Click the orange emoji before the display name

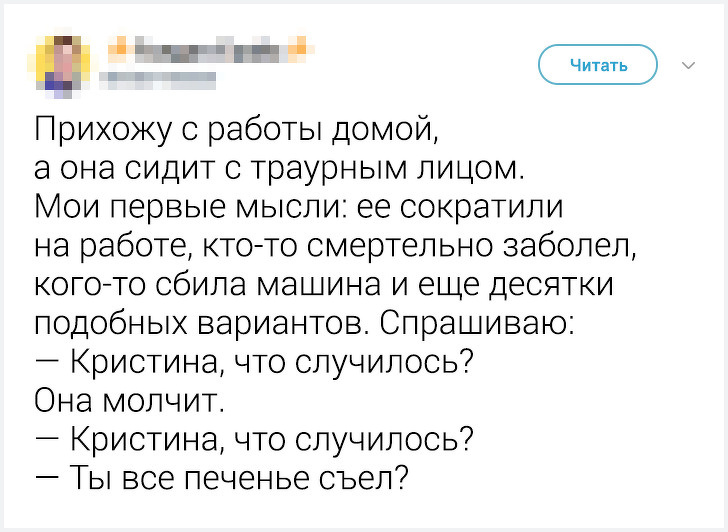tap(120, 50)
